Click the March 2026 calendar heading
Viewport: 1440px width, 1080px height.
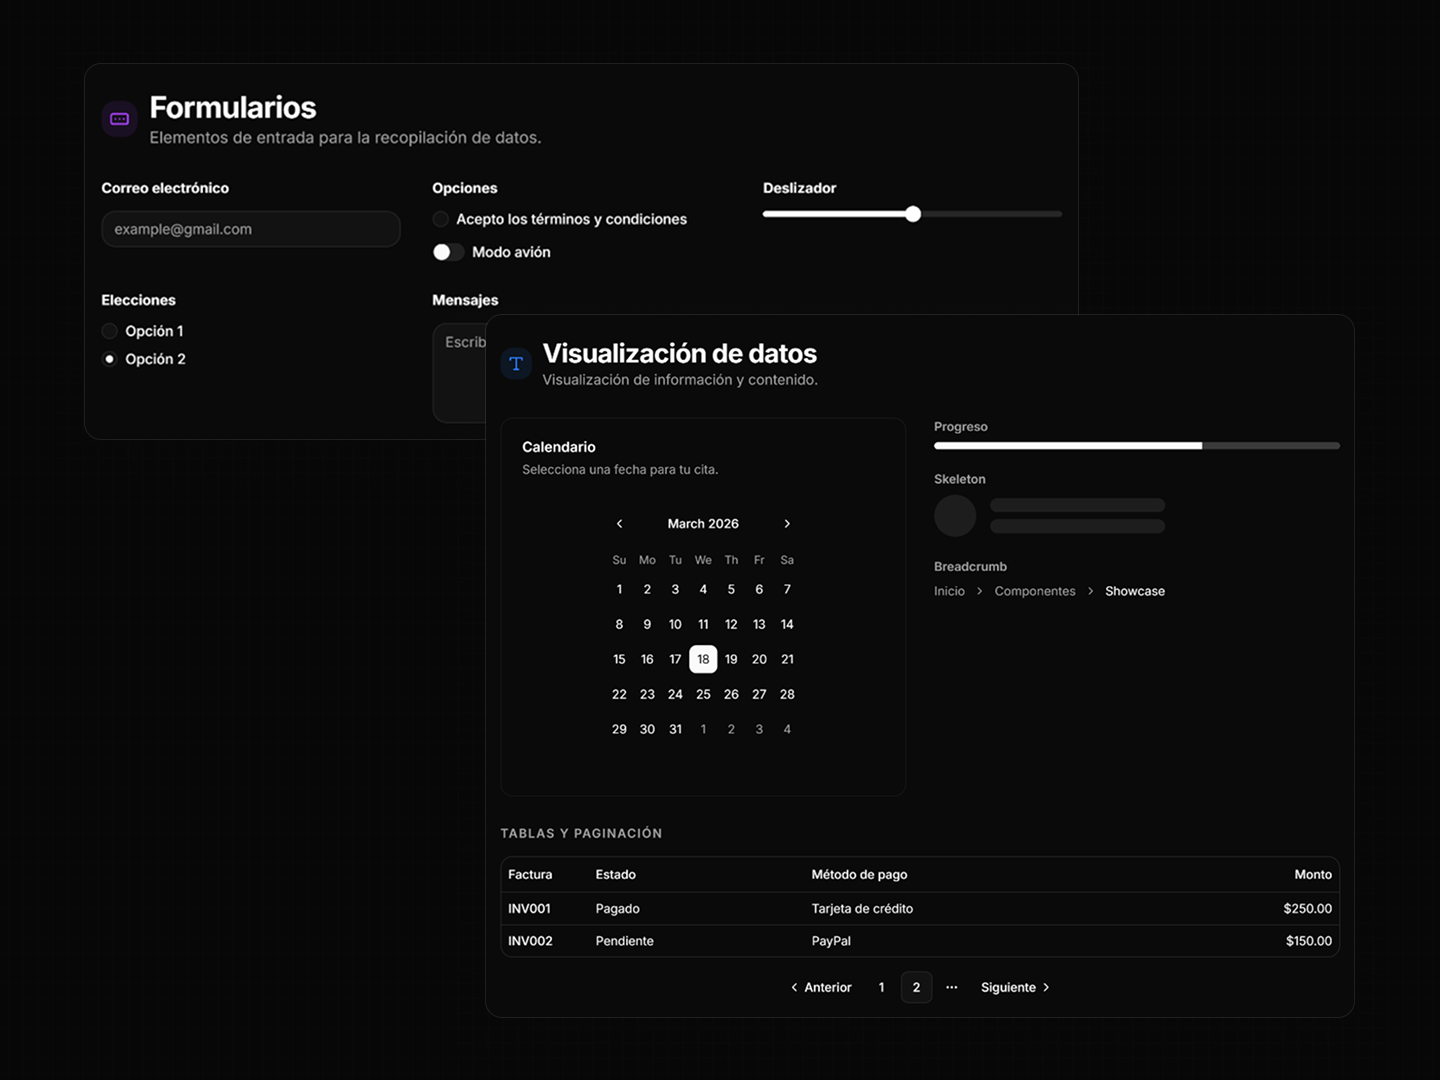coord(703,524)
